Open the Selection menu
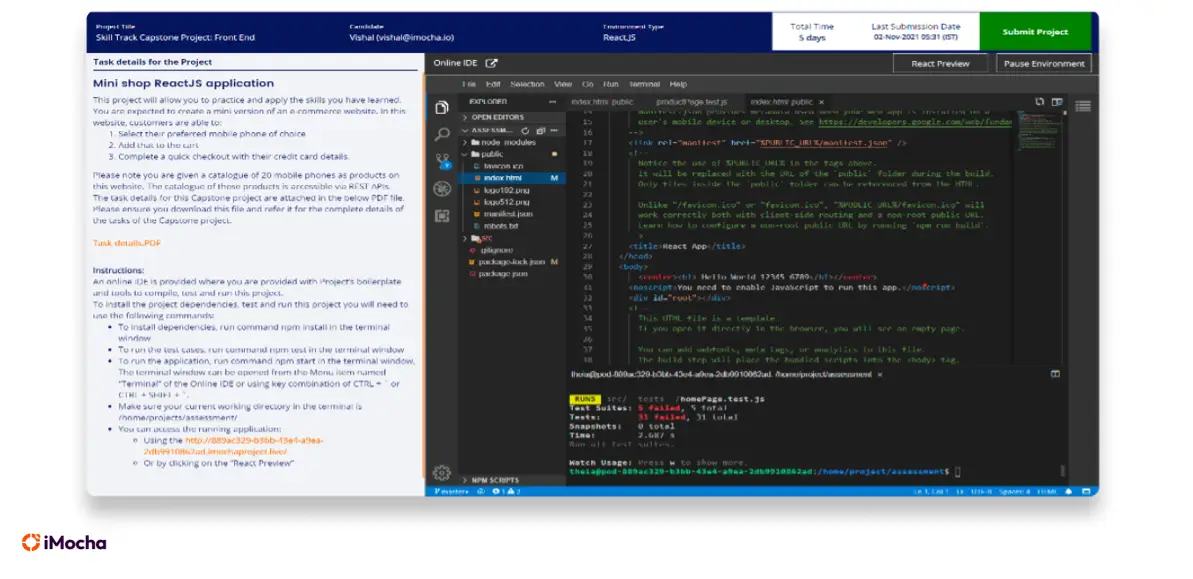This screenshot has height=579, width=1193. coord(527,84)
